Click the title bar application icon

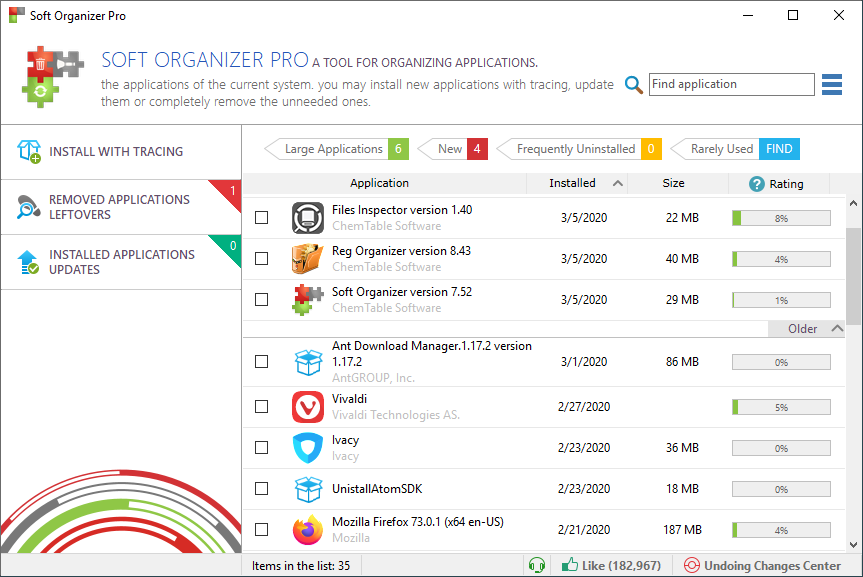17,15
